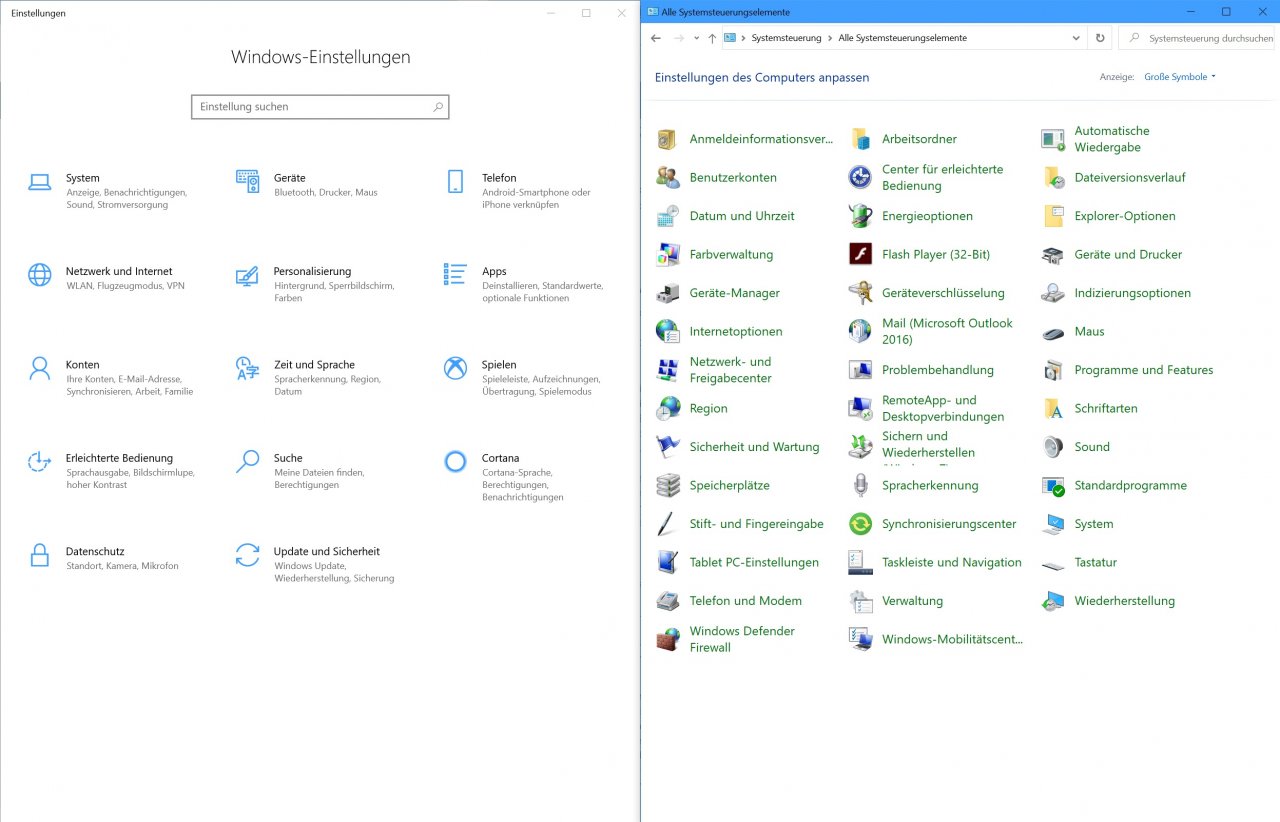The width and height of the screenshot is (1280, 822).
Task: Go up one level in Control Panel
Action: coord(712,38)
